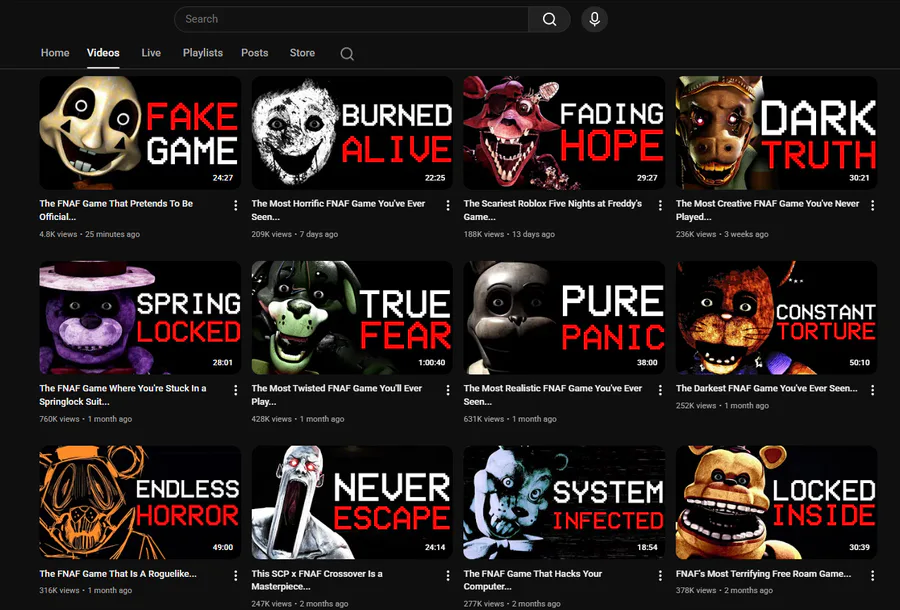Open options menu for 'Most Horrific FNAF Game' video
Viewport: 900px width, 610px height.
click(x=448, y=205)
